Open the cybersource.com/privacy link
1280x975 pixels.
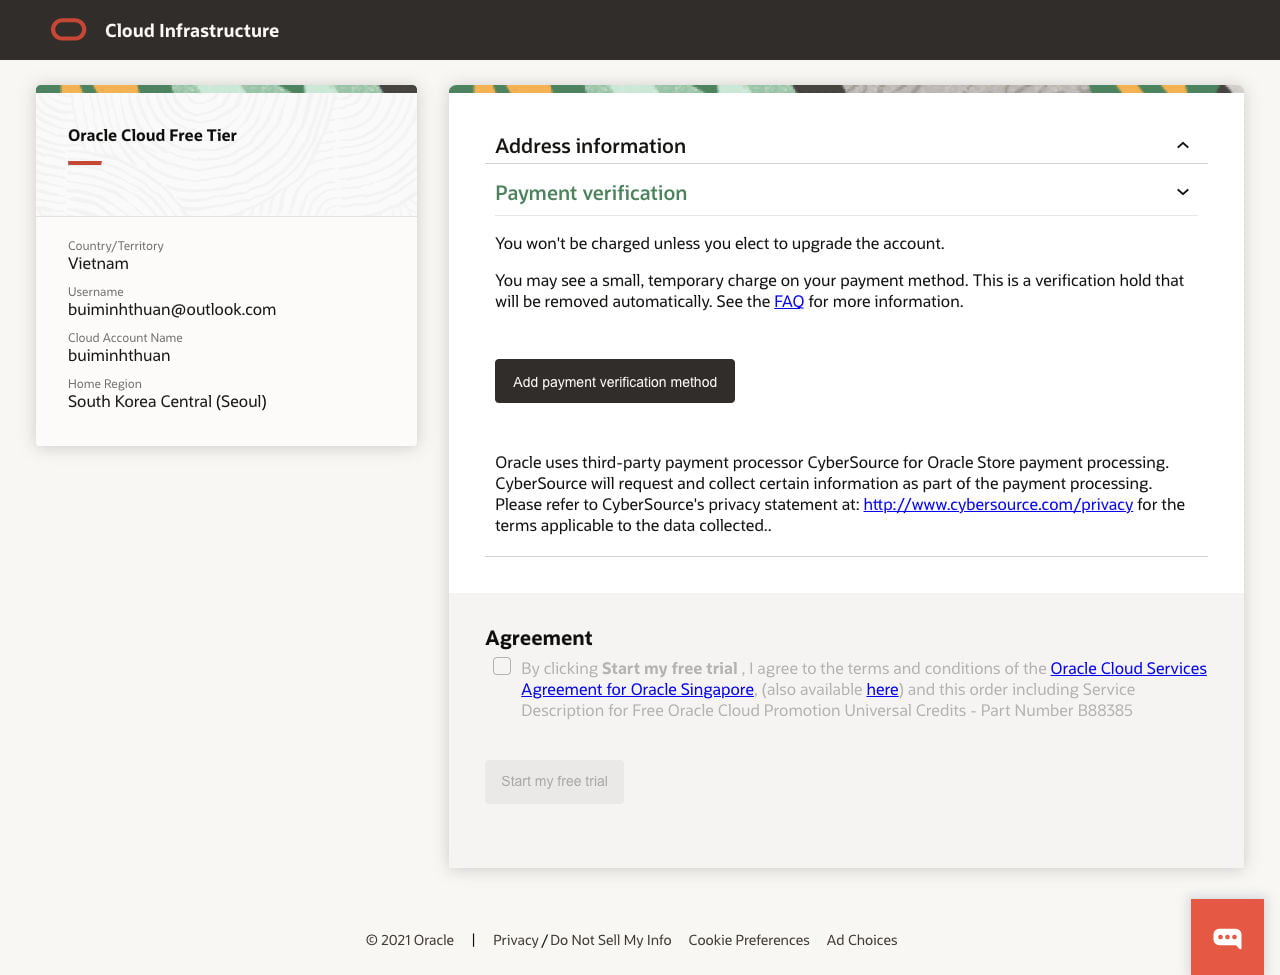998,504
